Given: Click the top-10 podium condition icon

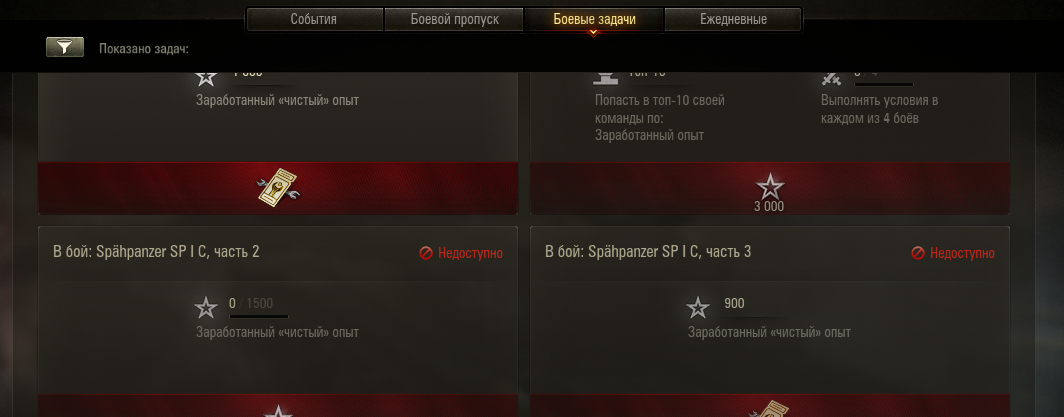Looking at the screenshot, I should pos(606,77).
